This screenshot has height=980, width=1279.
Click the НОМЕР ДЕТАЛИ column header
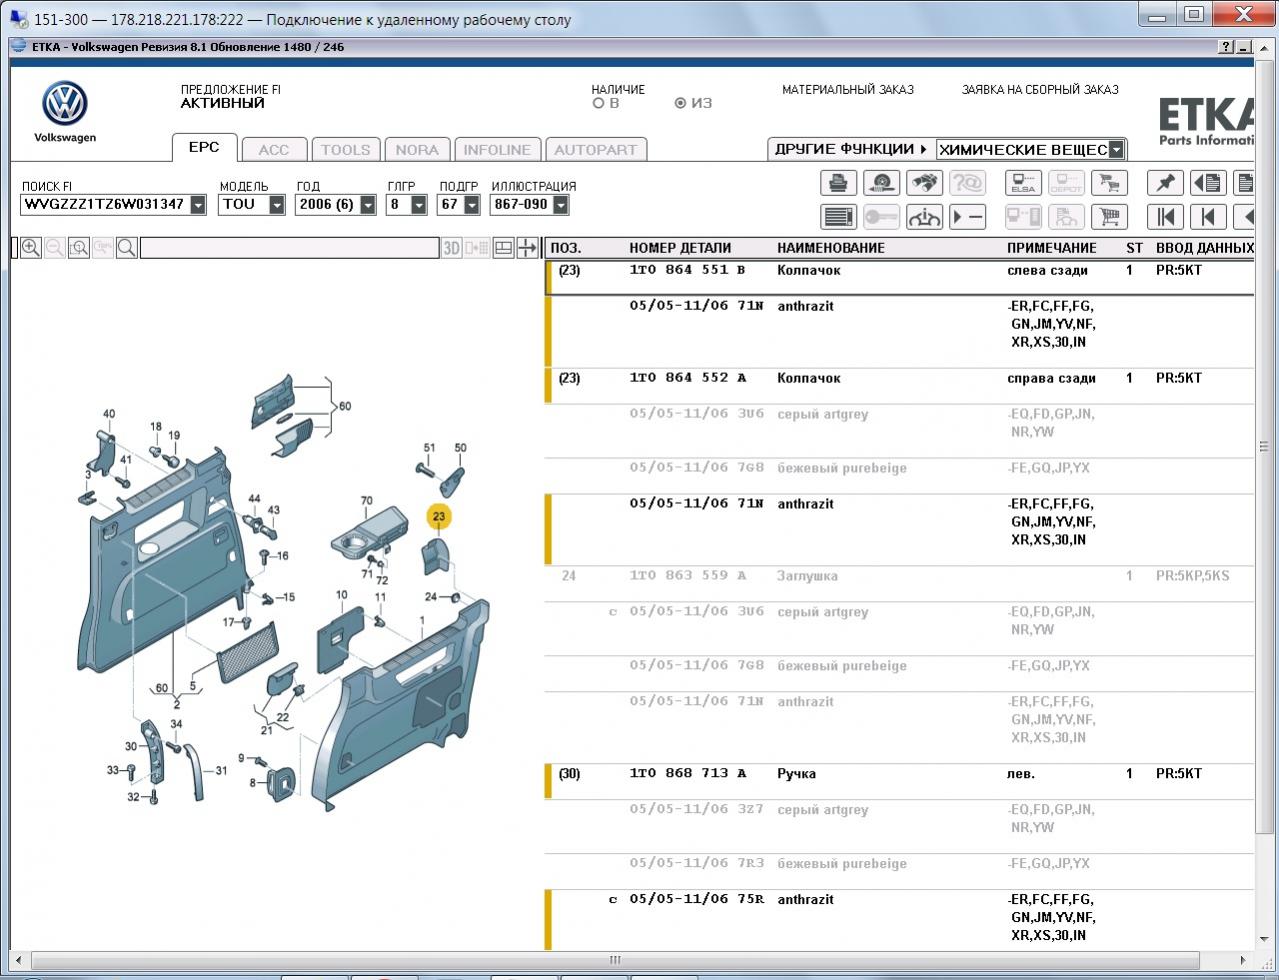click(680, 248)
